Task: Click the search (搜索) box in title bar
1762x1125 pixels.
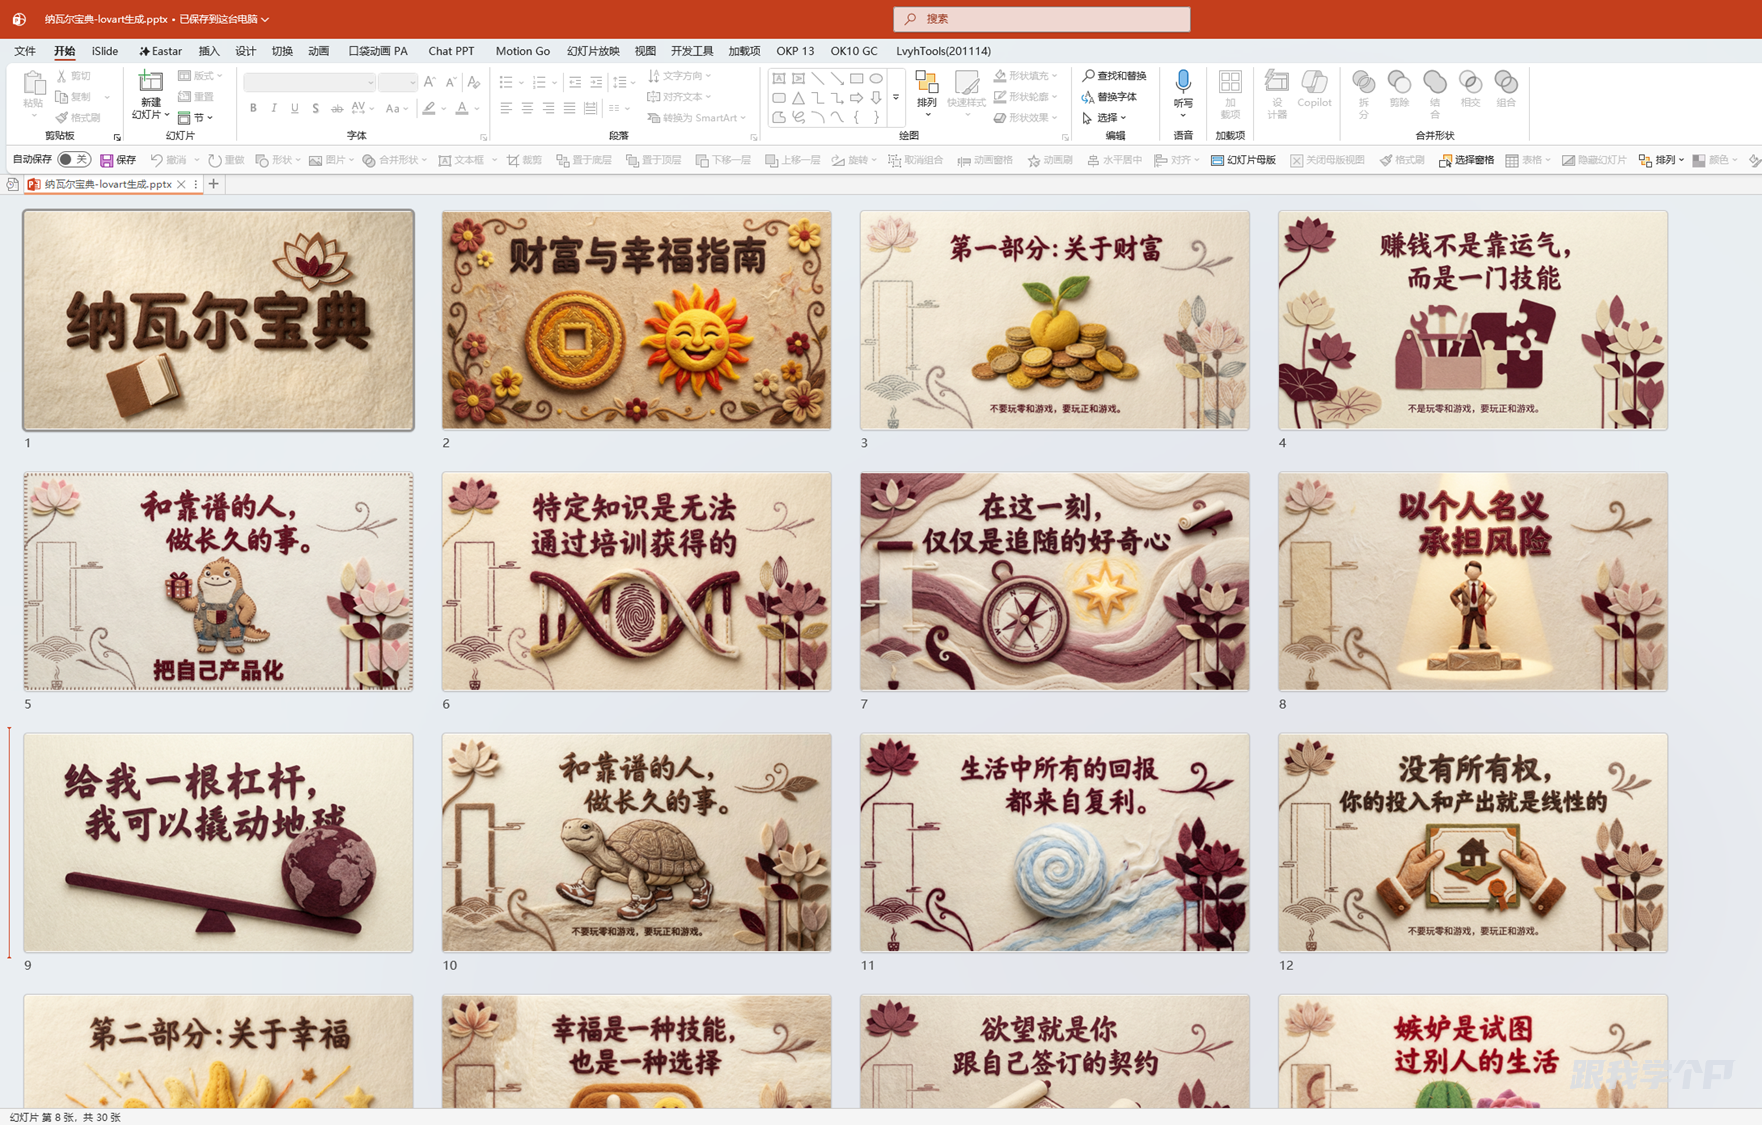Action: click(x=1041, y=19)
